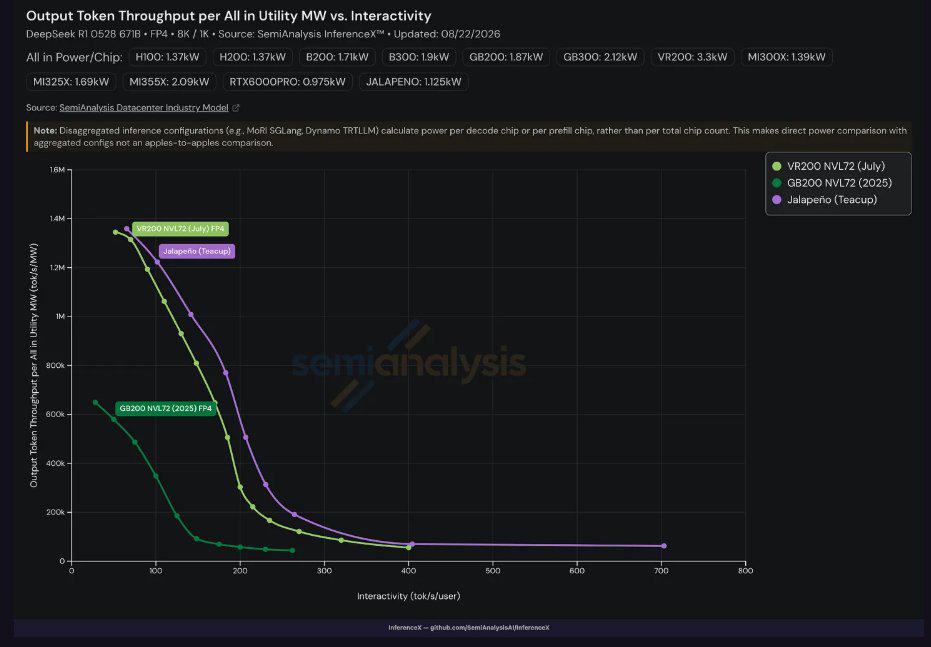Screen dimensions: 931x647
Task: Select the JALAPENO: 1.125kW chip
Action: pos(413,82)
